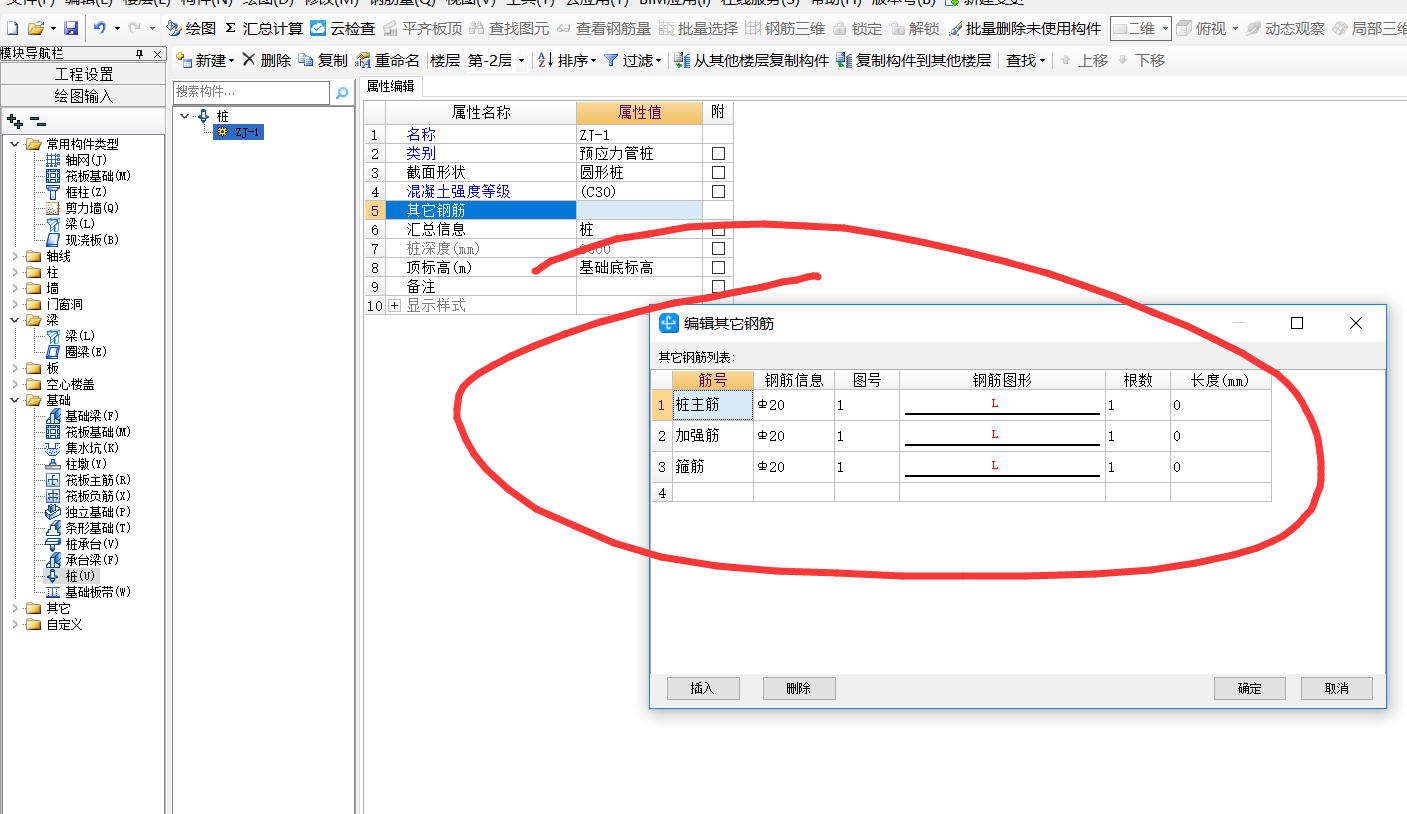
Task: Switch to the 绘图输入 section
Action: coord(83,96)
